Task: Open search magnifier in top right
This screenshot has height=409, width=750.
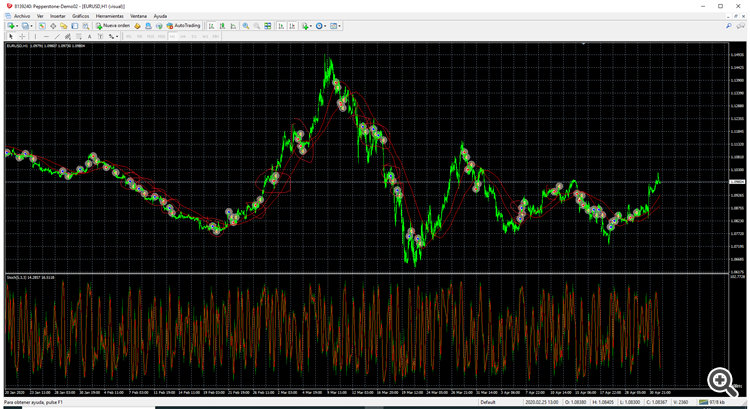Action: point(728,26)
